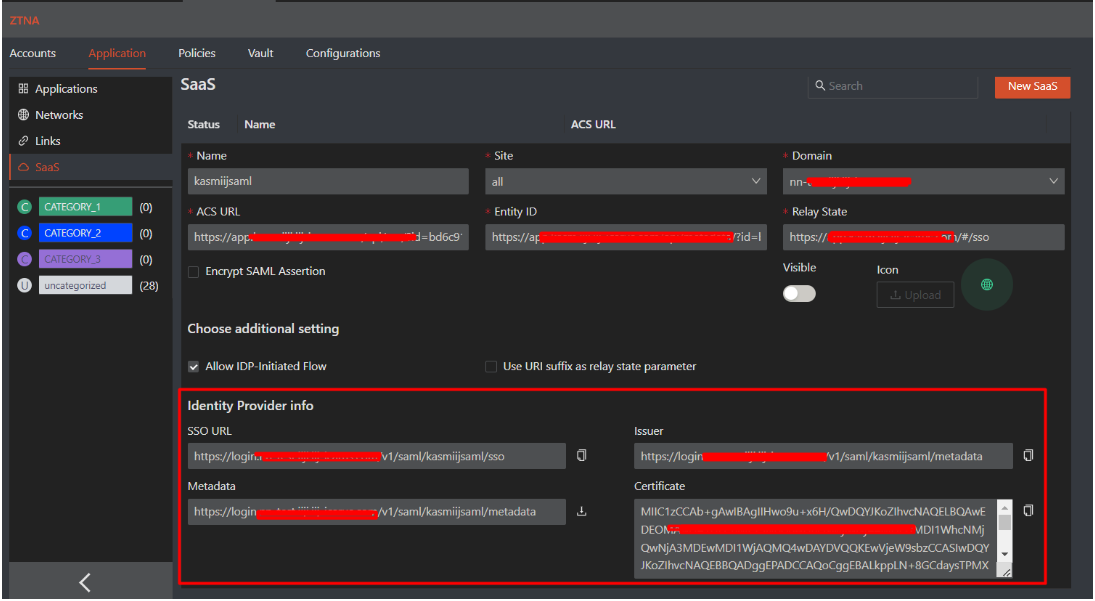
Task: Enable the Encrypt SAML Assertion checkbox
Action: (193, 272)
